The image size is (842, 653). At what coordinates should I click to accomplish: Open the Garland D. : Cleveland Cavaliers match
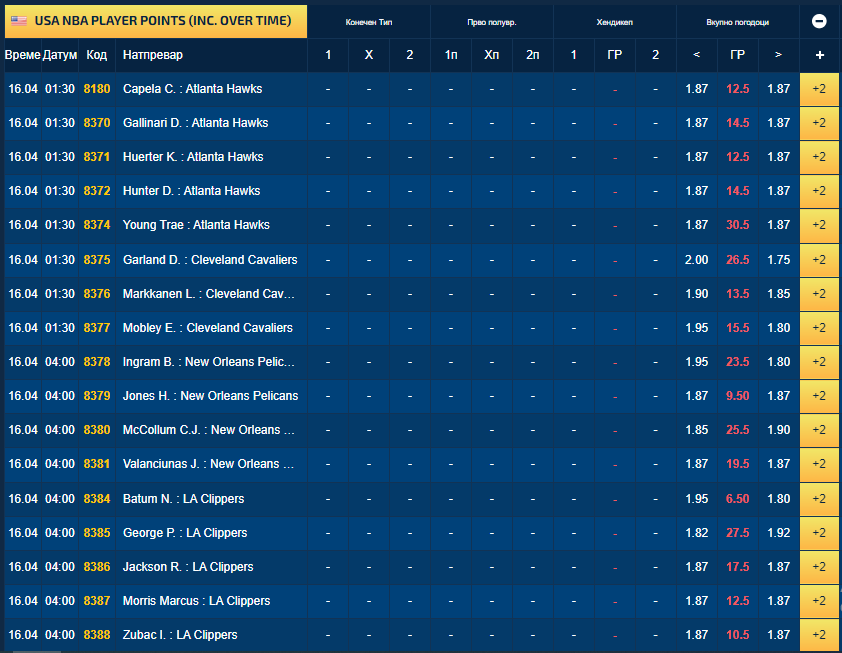[x=210, y=260]
